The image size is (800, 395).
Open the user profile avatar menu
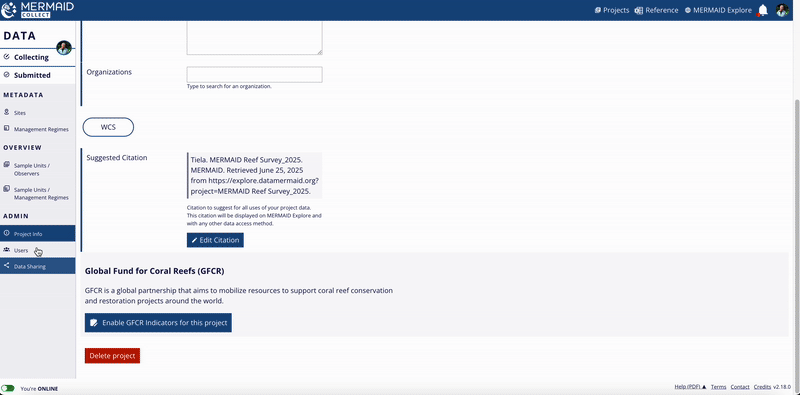pos(782,10)
